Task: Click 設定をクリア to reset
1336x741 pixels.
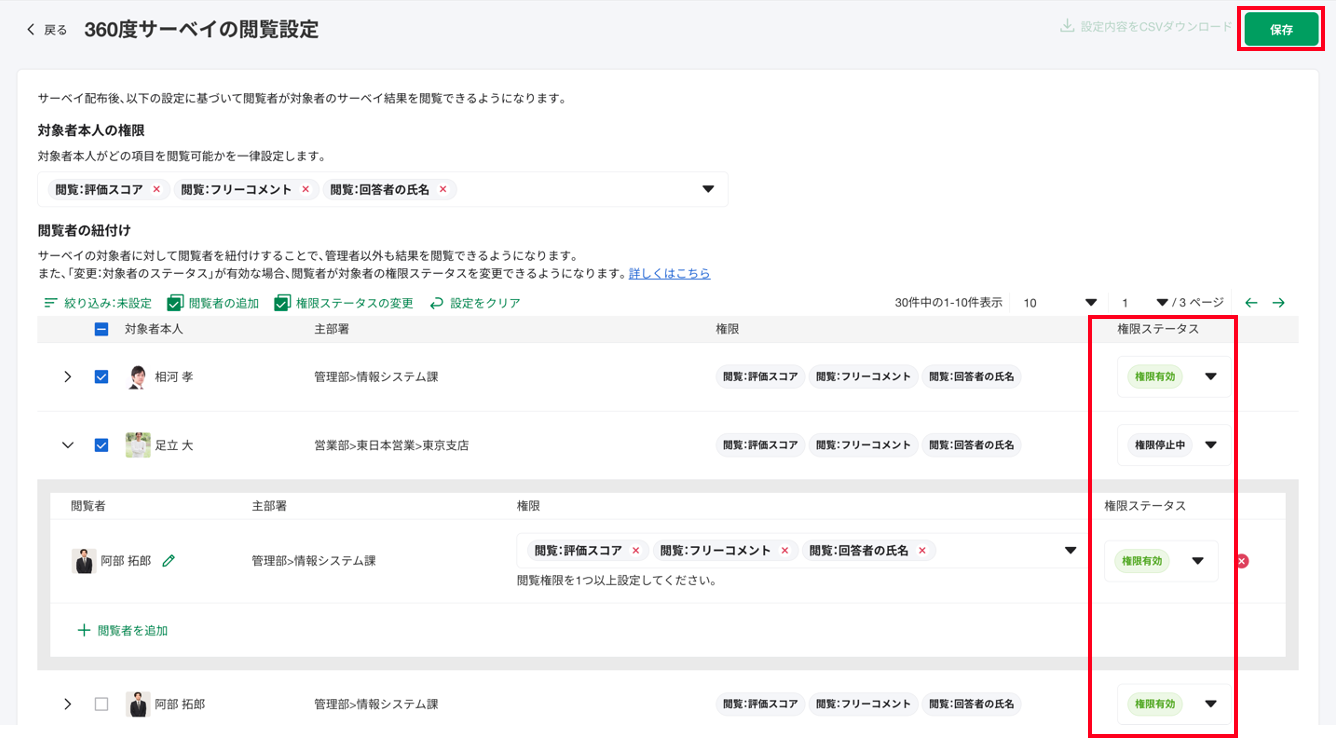Action: (475, 303)
